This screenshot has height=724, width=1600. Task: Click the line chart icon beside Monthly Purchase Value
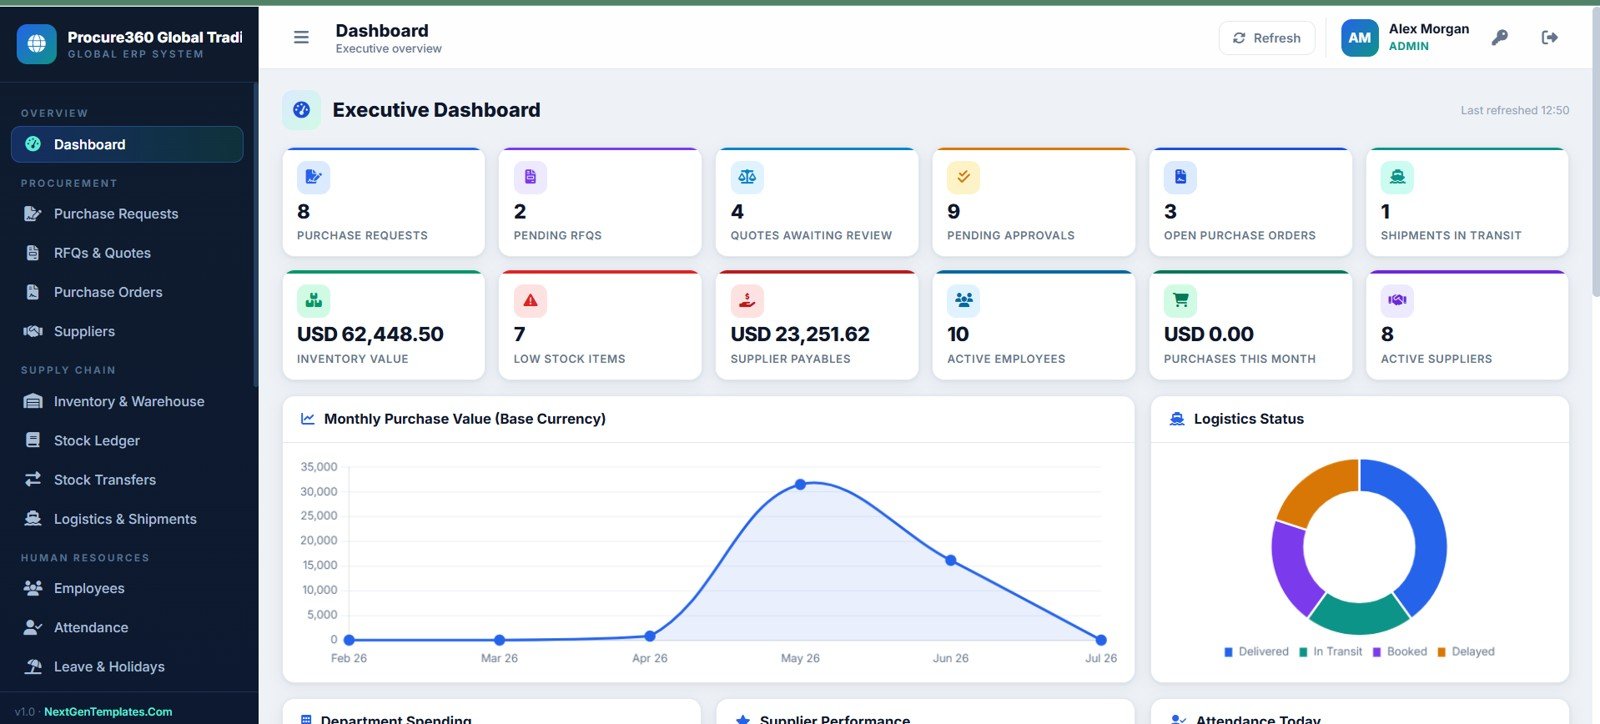pyautogui.click(x=308, y=419)
